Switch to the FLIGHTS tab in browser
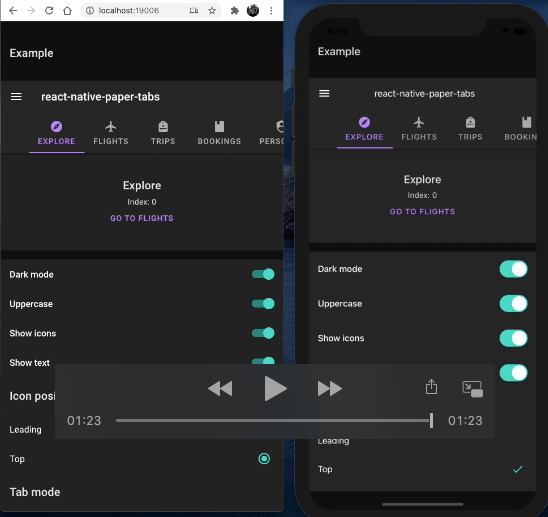The width and height of the screenshot is (548, 517). tap(111, 141)
